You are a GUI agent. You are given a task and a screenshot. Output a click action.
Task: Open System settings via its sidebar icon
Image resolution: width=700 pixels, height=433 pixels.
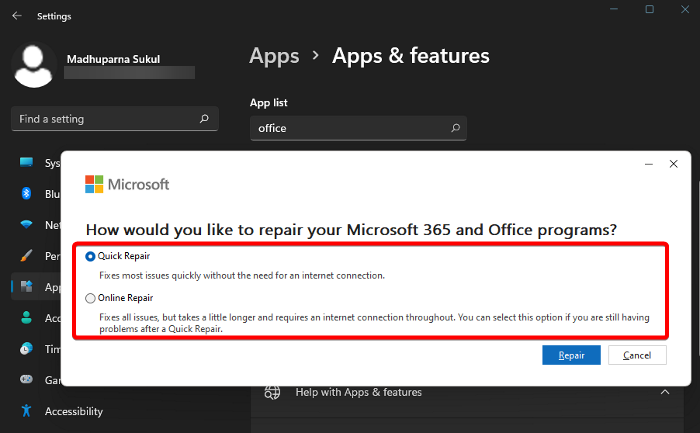pyautogui.click(x=26, y=164)
